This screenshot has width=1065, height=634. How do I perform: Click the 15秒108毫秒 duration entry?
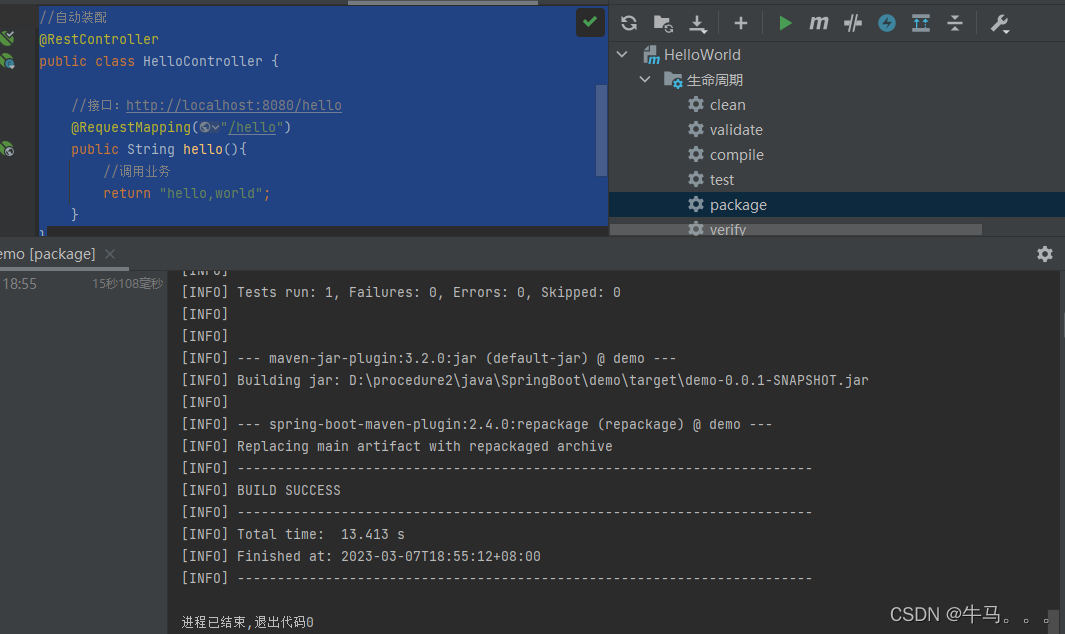pyautogui.click(x=128, y=284)
